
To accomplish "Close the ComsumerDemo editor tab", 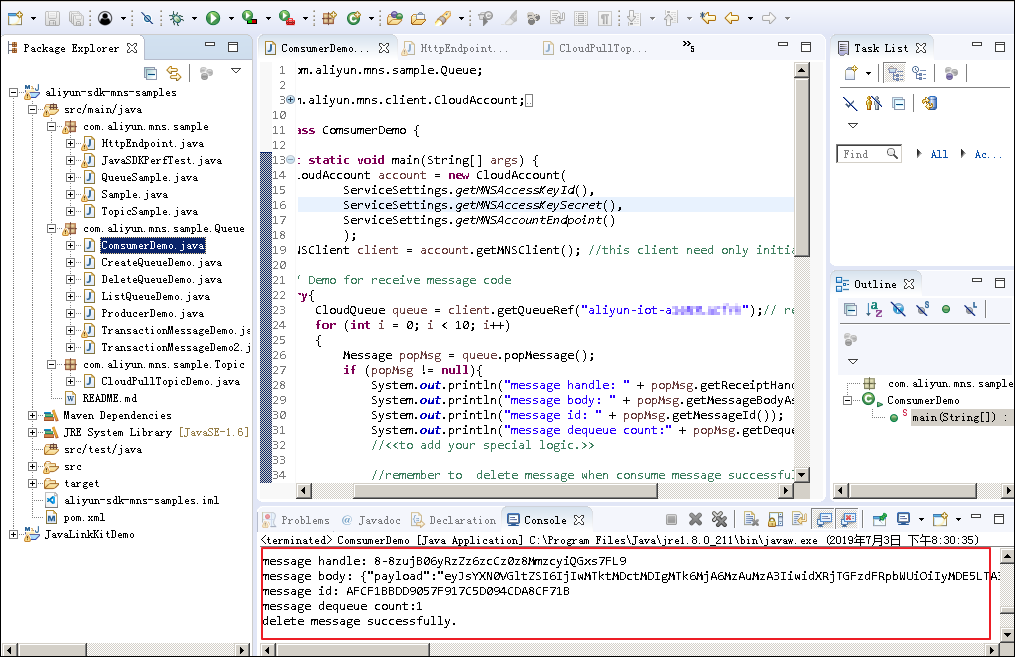I will click(x=384, y=48).
